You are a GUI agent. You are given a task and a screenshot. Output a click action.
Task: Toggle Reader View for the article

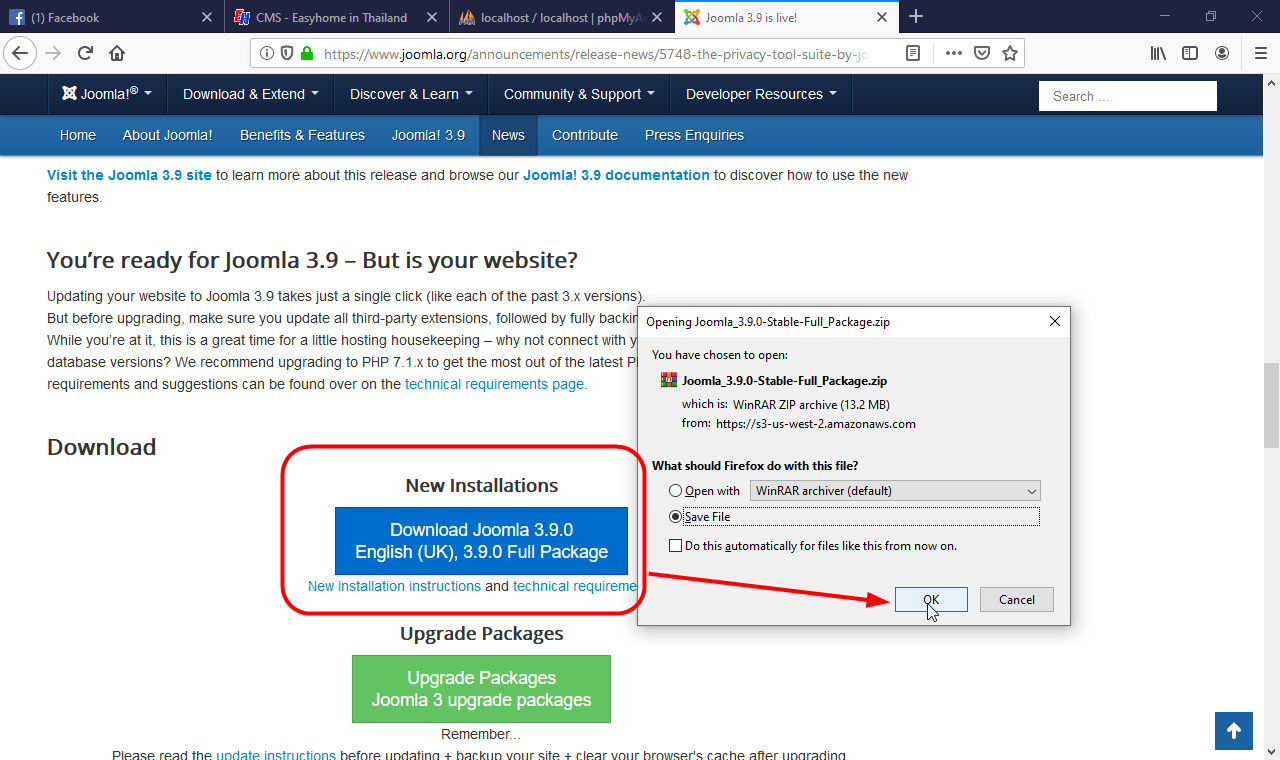coord(913,53)
